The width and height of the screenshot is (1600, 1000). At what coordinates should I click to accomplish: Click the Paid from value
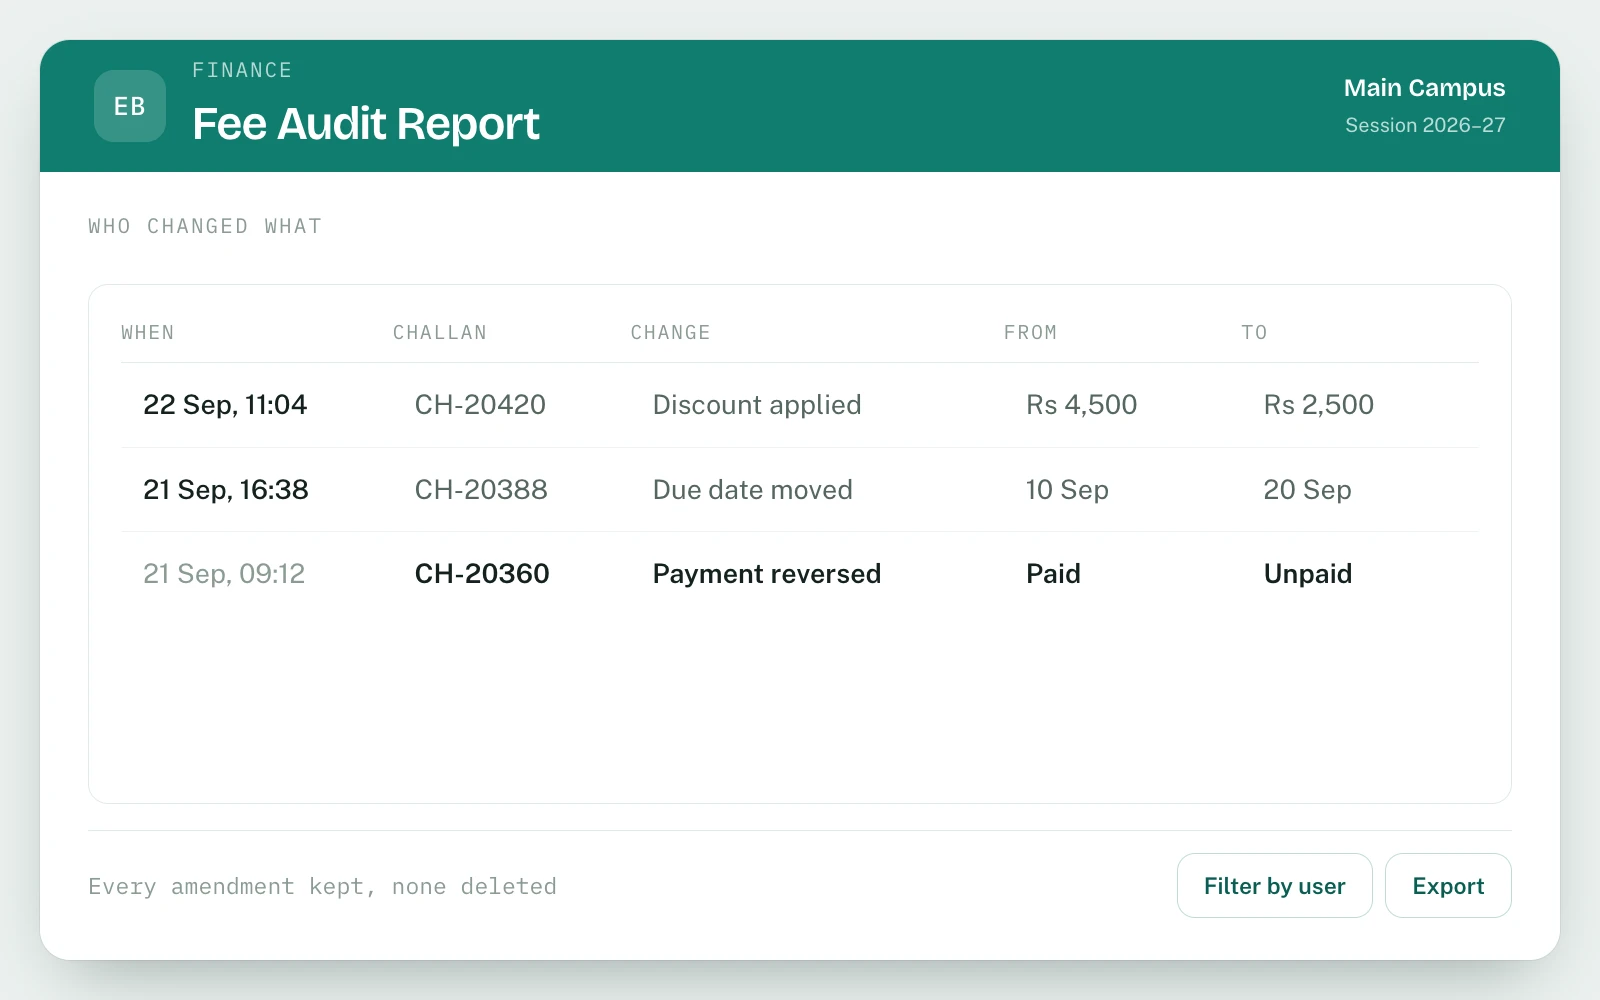click(x=1053, y=574)
